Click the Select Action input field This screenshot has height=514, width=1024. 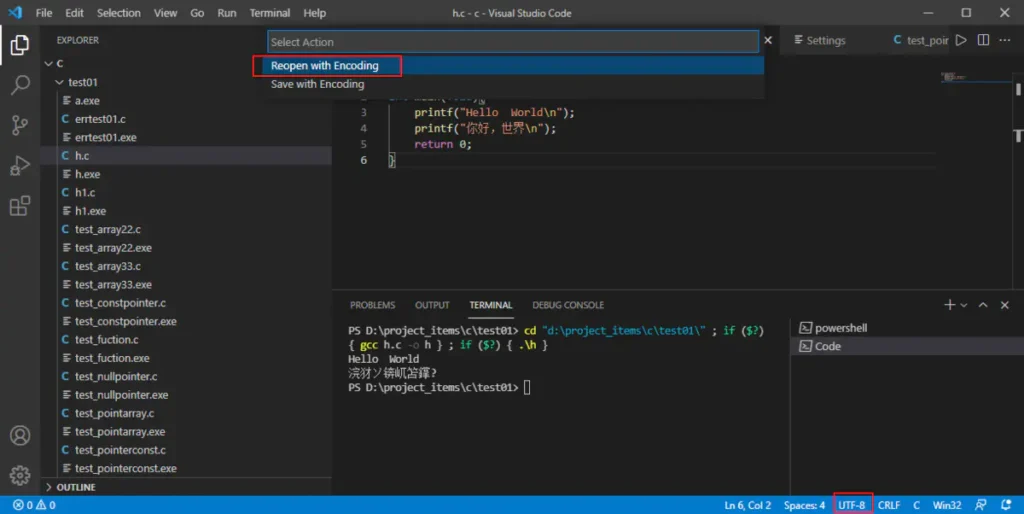coord(513,42)
